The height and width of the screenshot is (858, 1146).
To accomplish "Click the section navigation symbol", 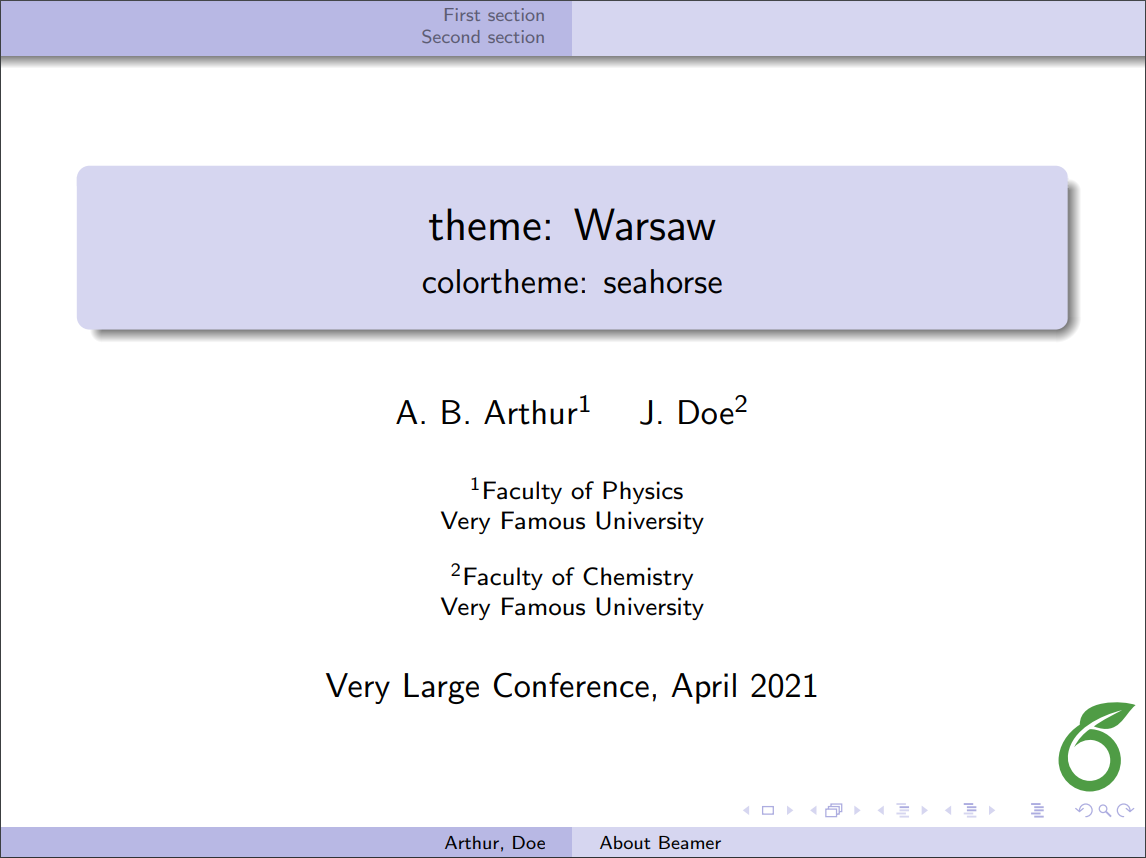I will pos(971,810).
